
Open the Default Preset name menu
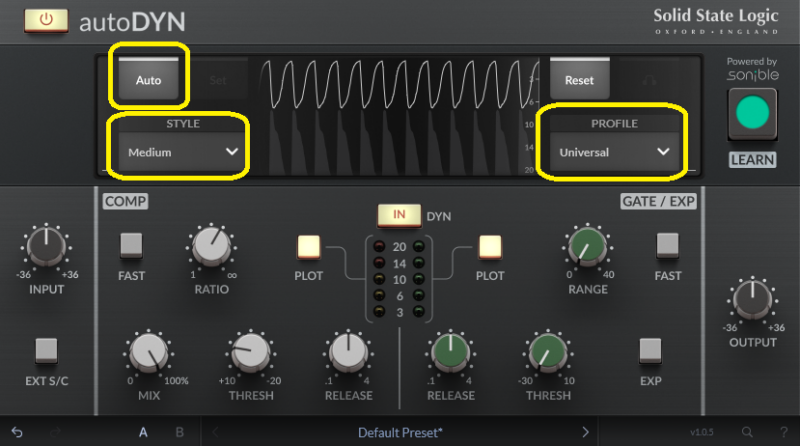pos(400,432)
